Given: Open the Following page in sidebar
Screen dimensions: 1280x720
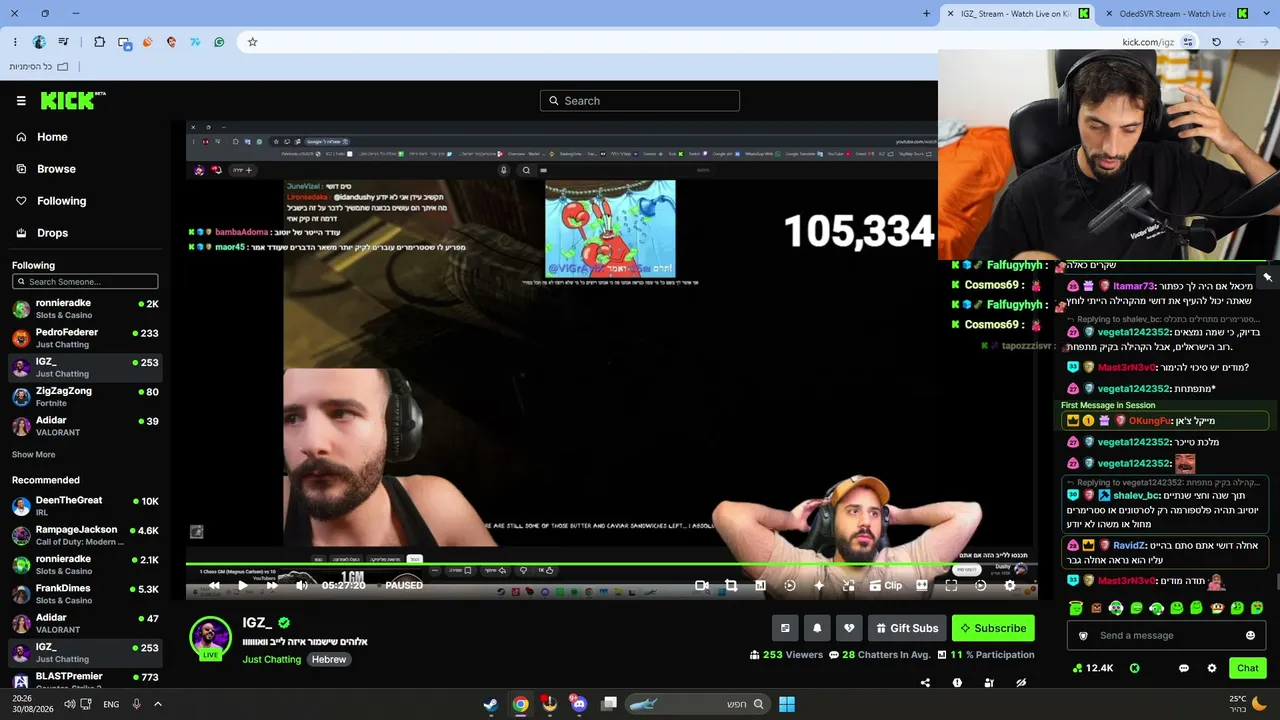Looking at the screenshot, I should pyautogui.click(x=61, y=201).
